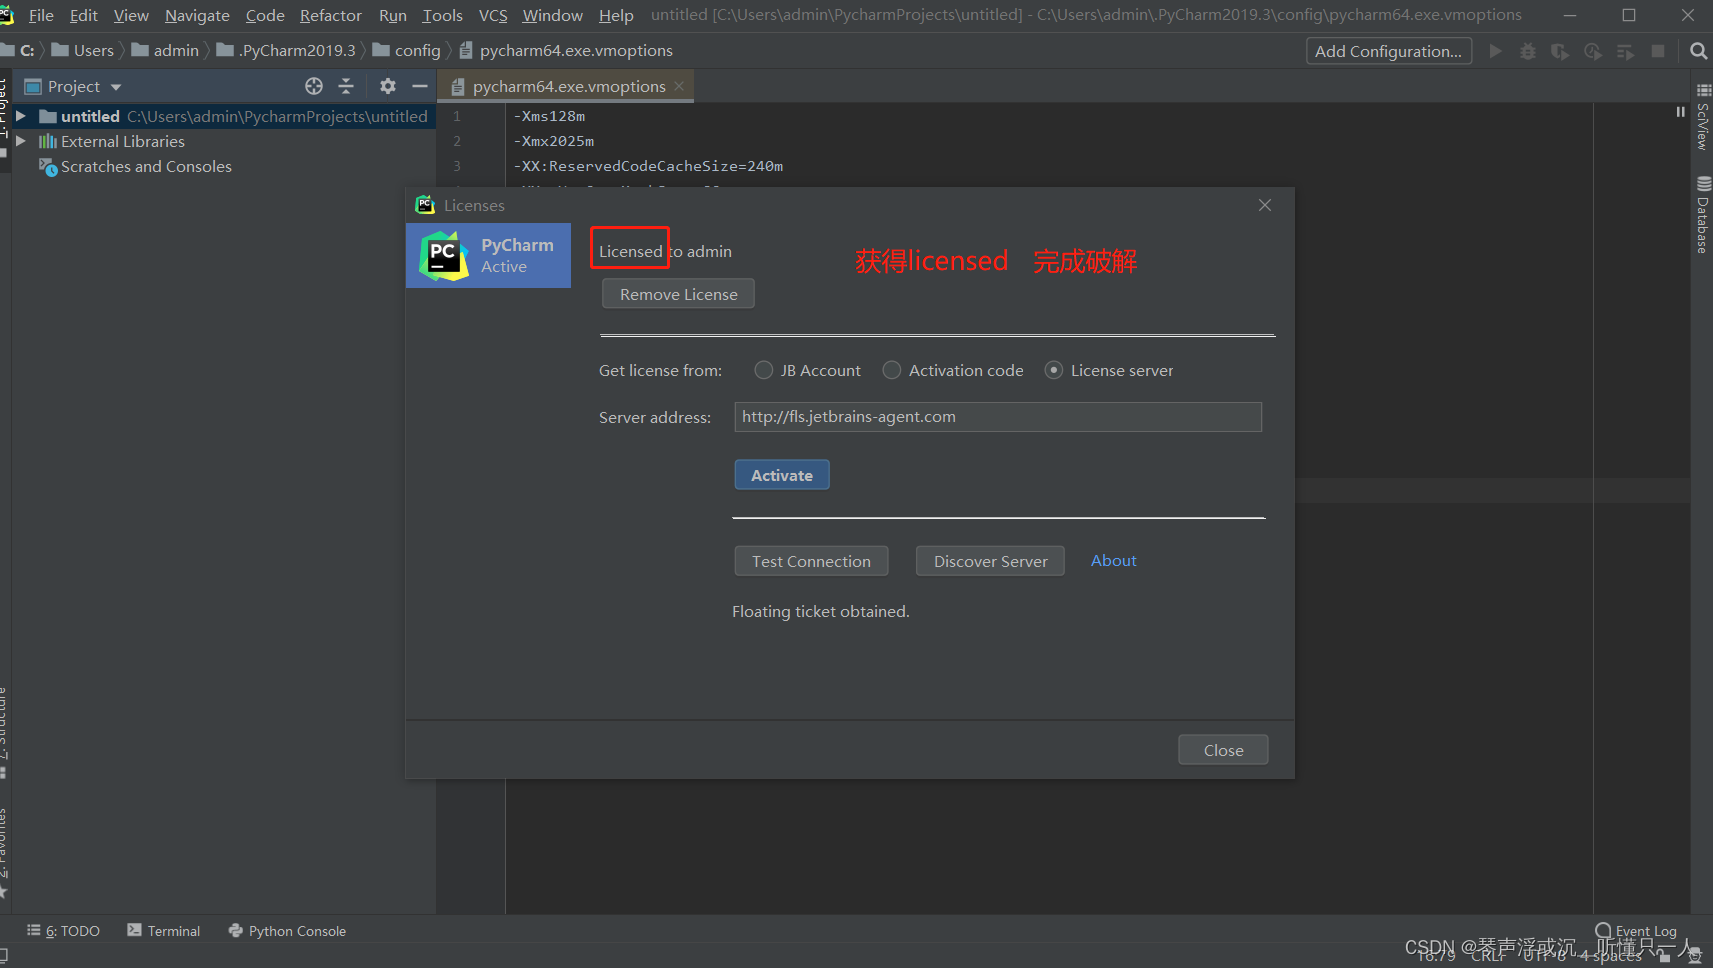Open the Refactor menu

tap(331, 15)
